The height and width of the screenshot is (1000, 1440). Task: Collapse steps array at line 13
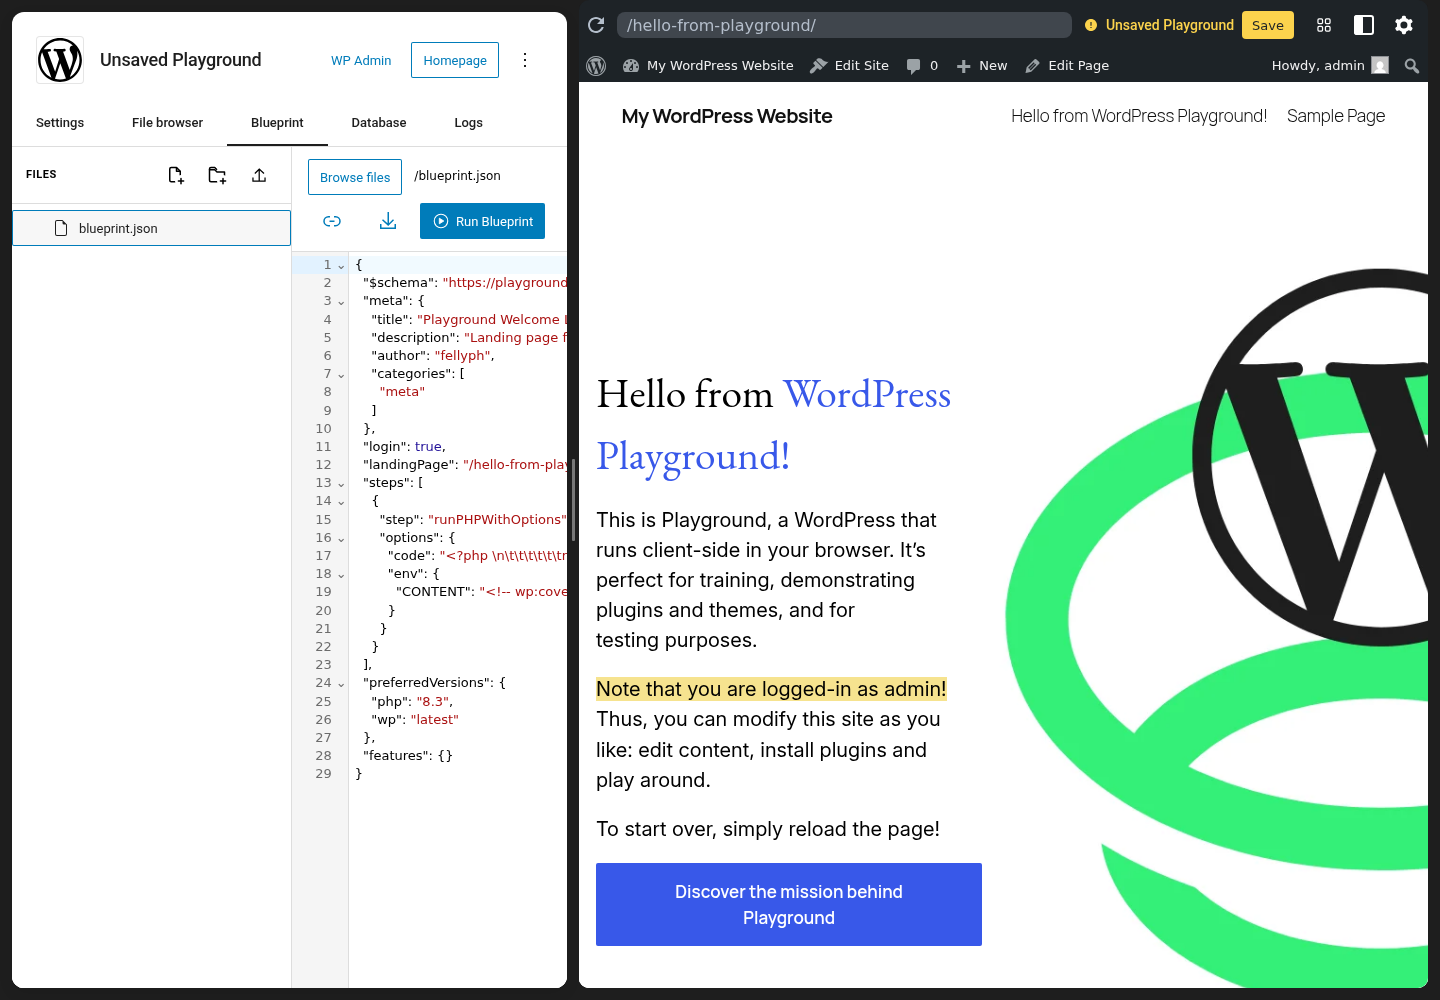341,484
